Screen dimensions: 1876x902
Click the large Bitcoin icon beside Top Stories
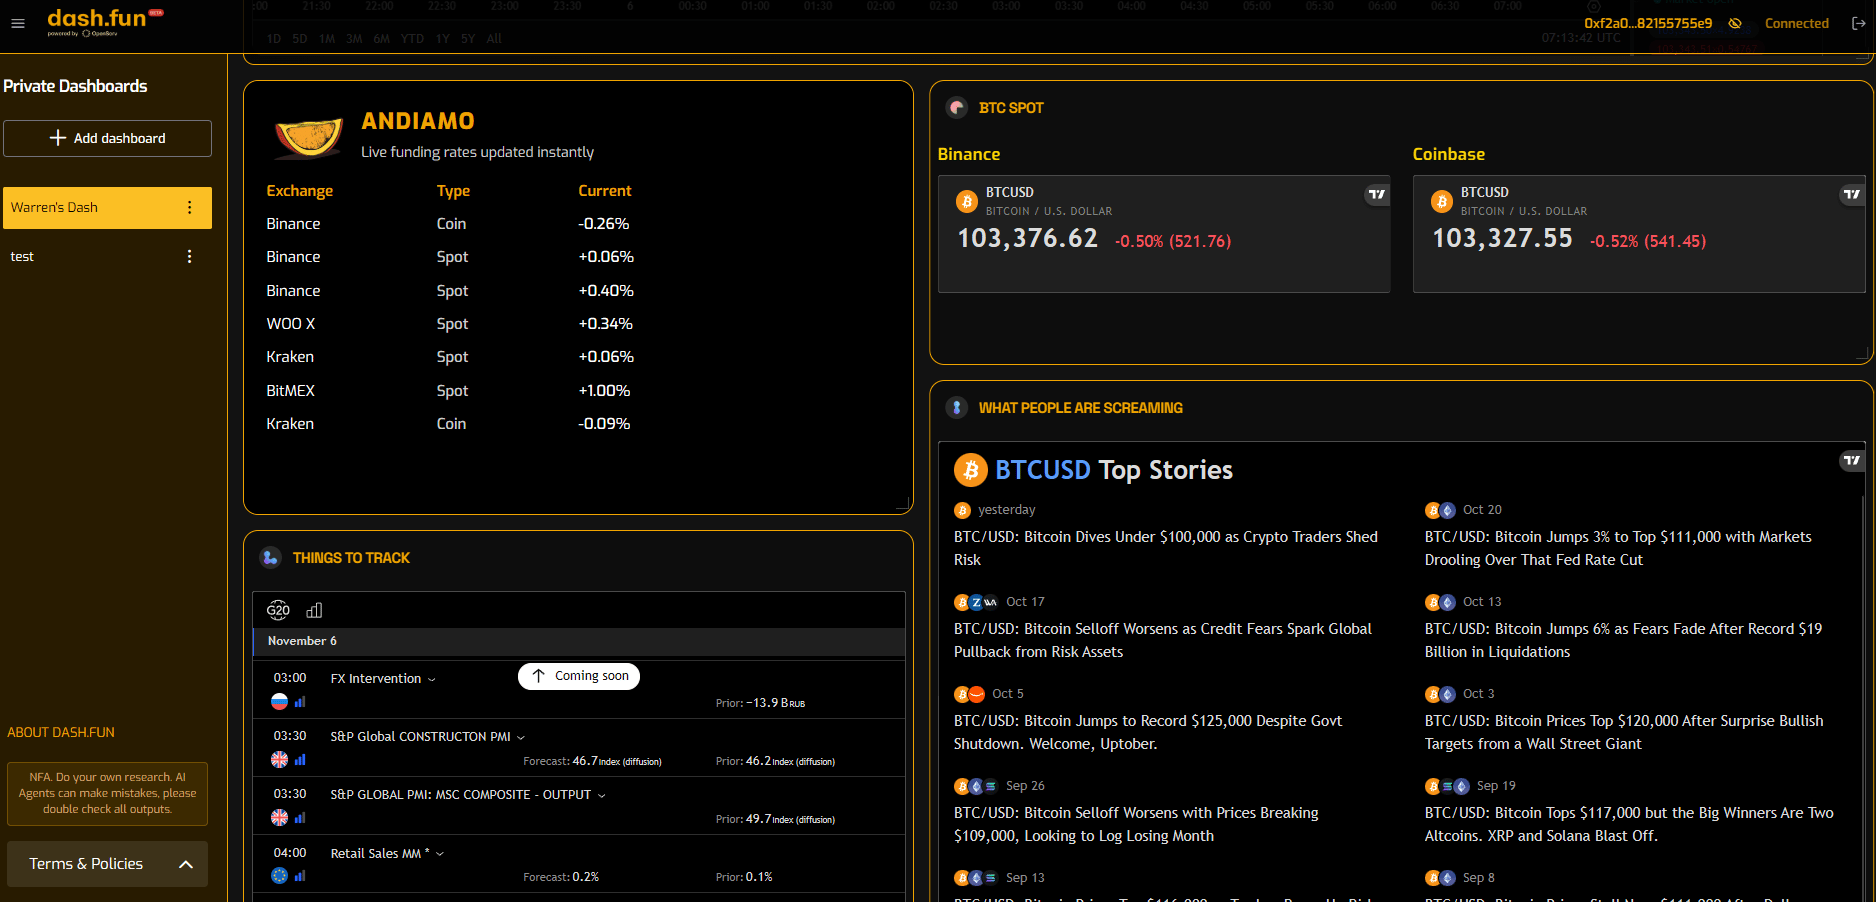pyautogui.click(x=970, y=470)
